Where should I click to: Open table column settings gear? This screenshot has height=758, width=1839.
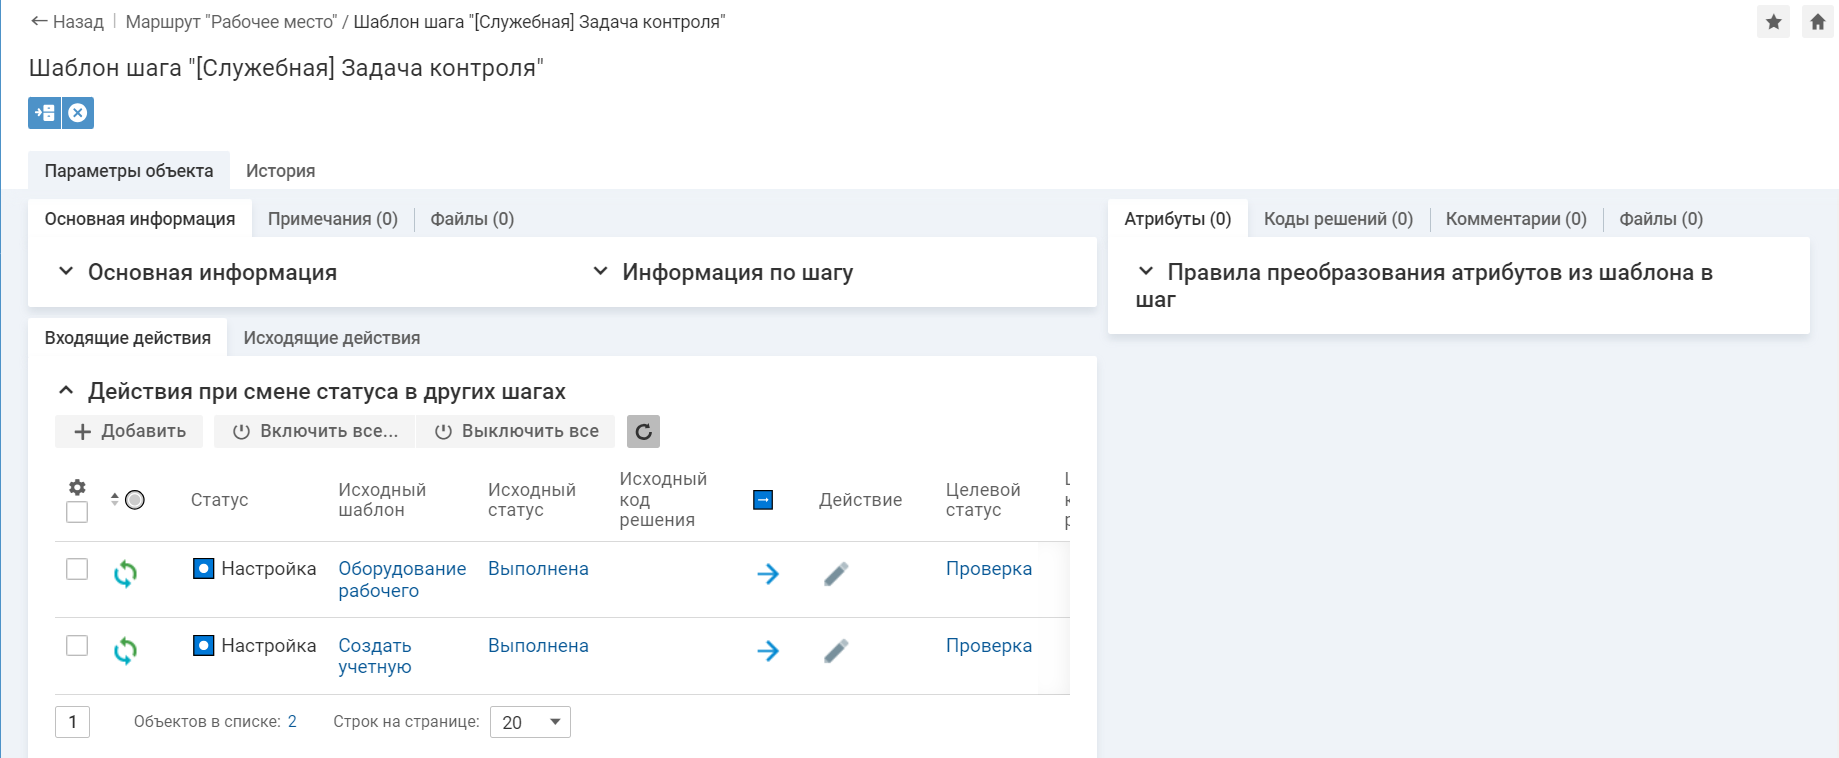point(77,488)
